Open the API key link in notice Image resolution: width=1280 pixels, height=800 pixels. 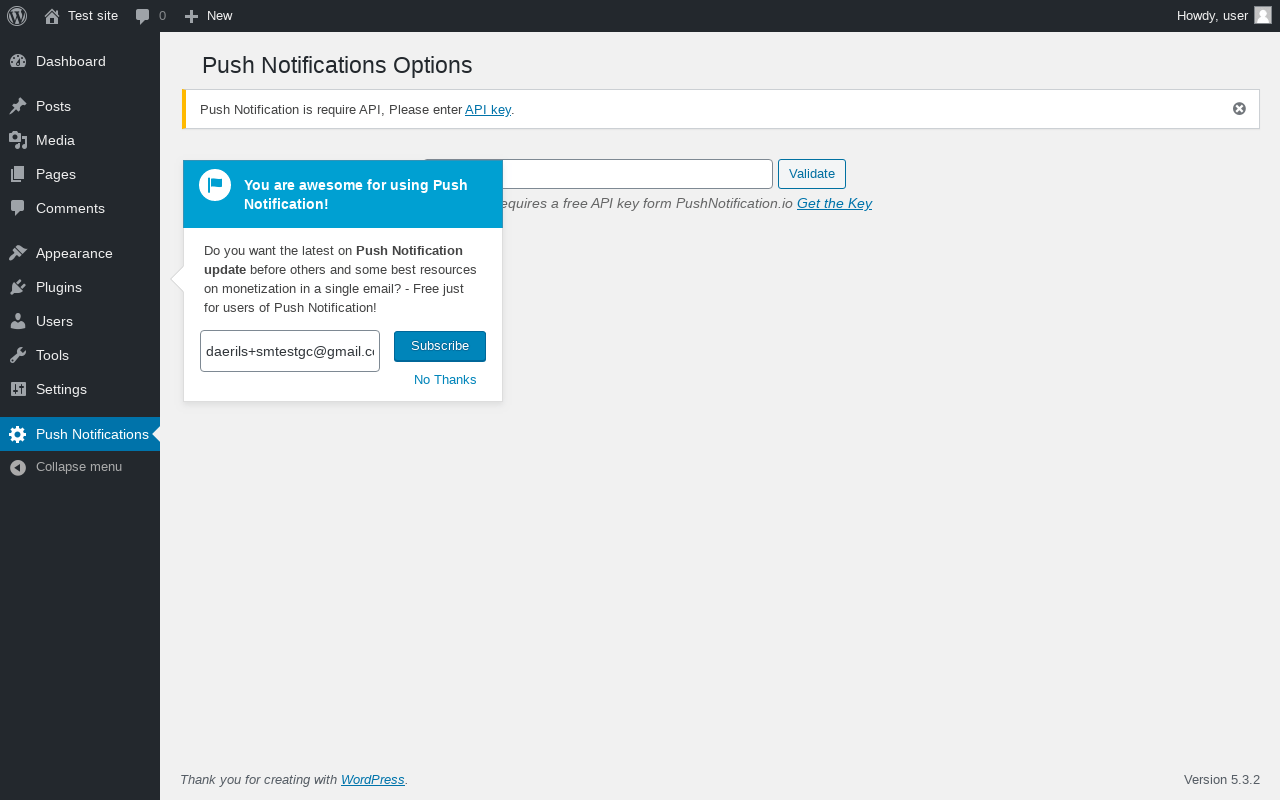[488, 109]
